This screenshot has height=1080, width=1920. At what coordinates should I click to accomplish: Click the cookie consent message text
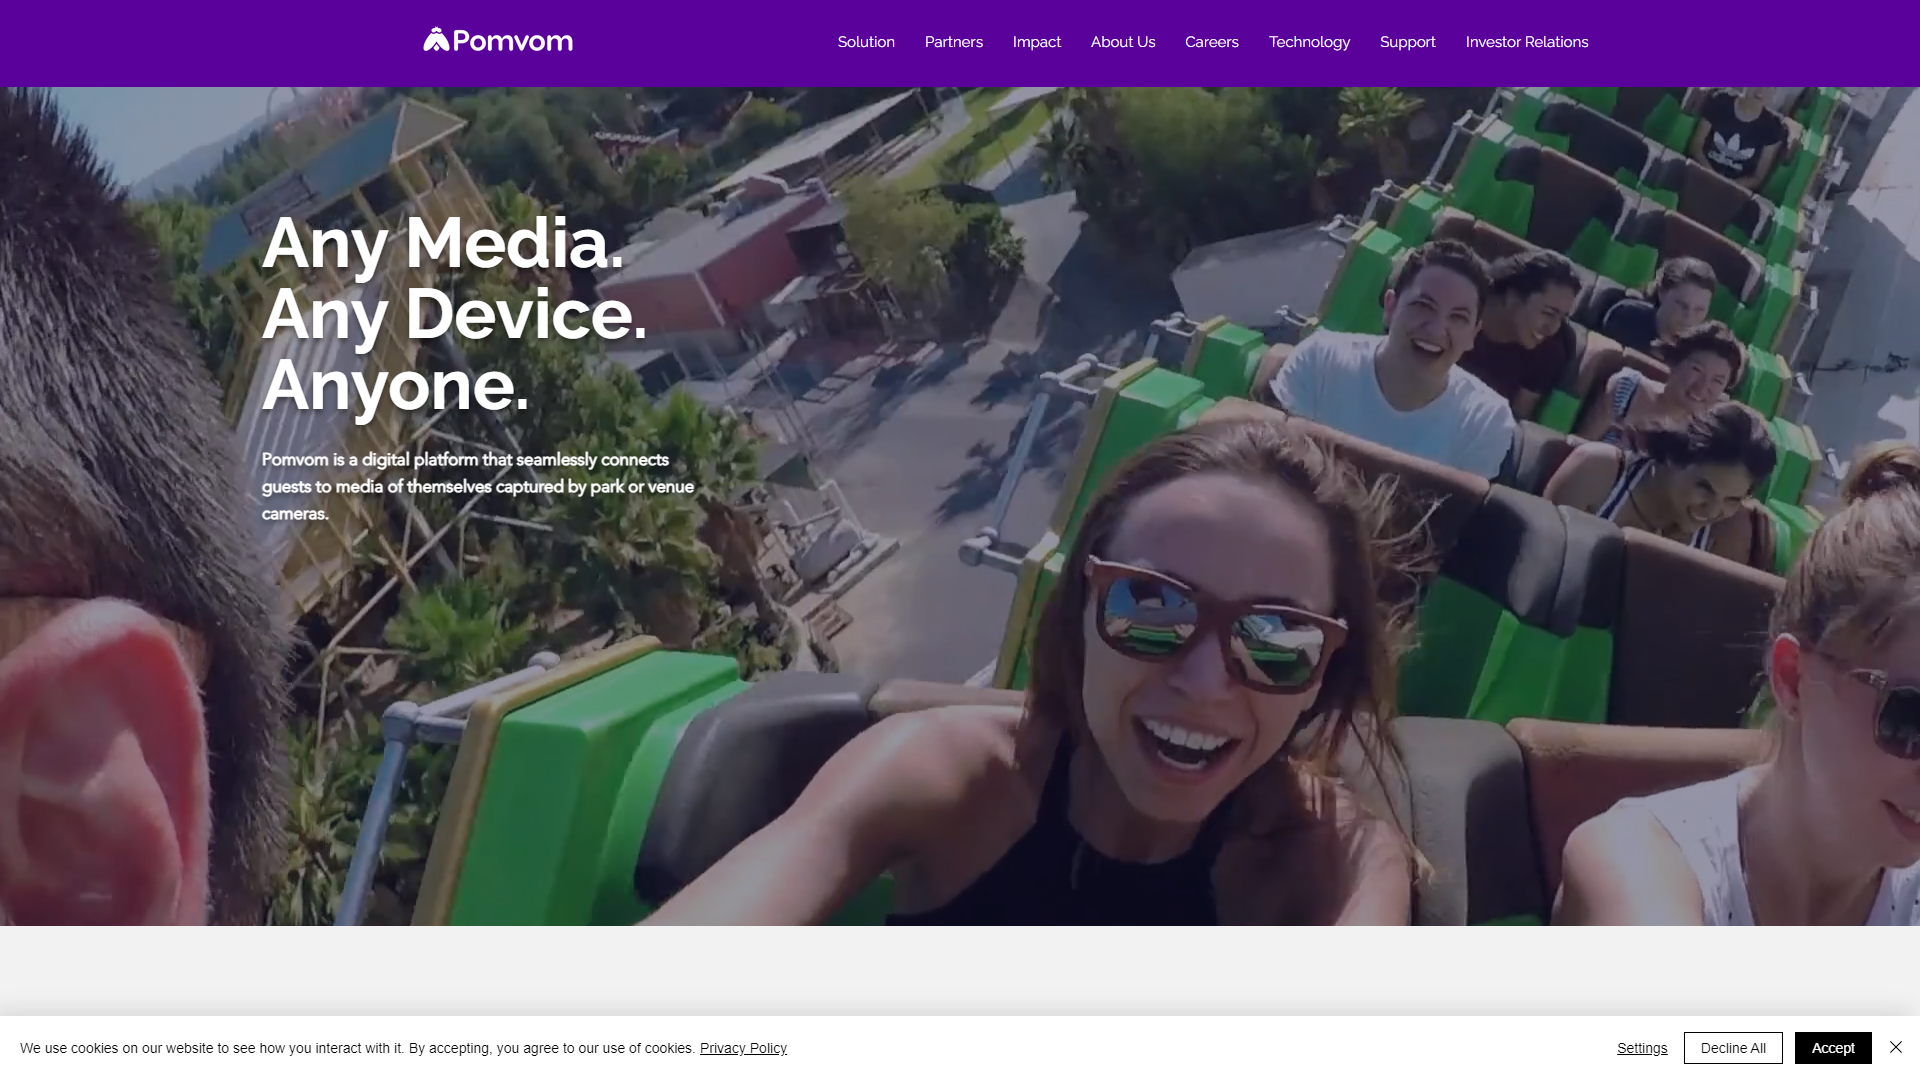click(356, 1048)
